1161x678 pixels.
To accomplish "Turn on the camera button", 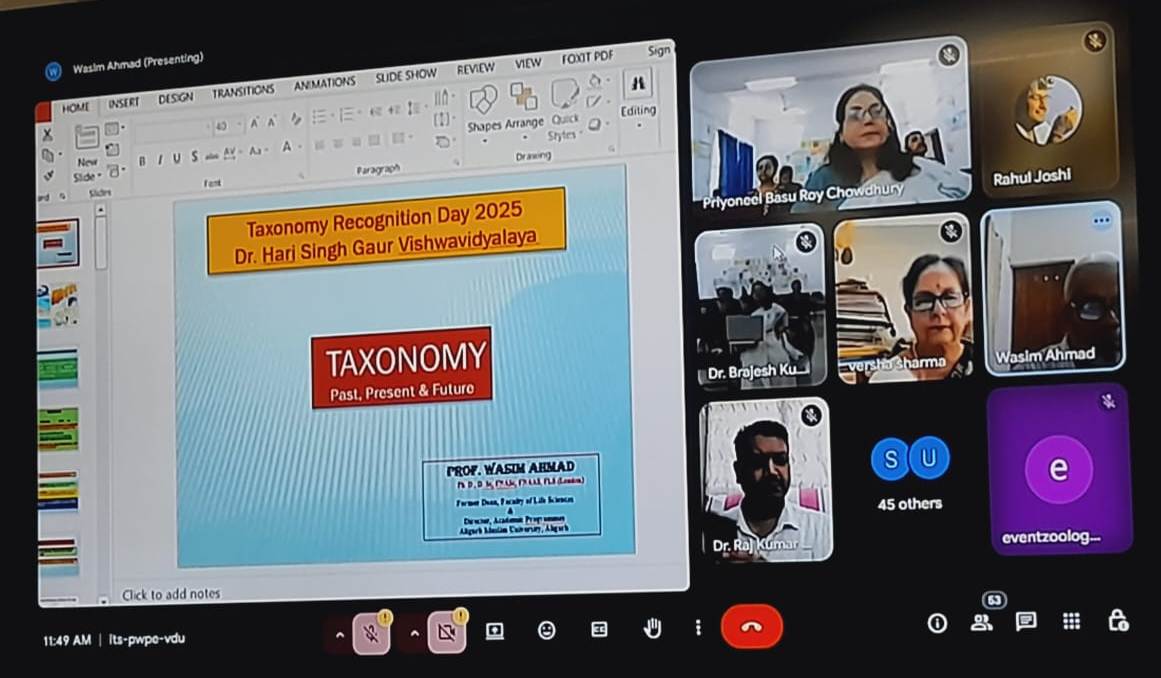I will pyautogui.click(x=446, y=633).
